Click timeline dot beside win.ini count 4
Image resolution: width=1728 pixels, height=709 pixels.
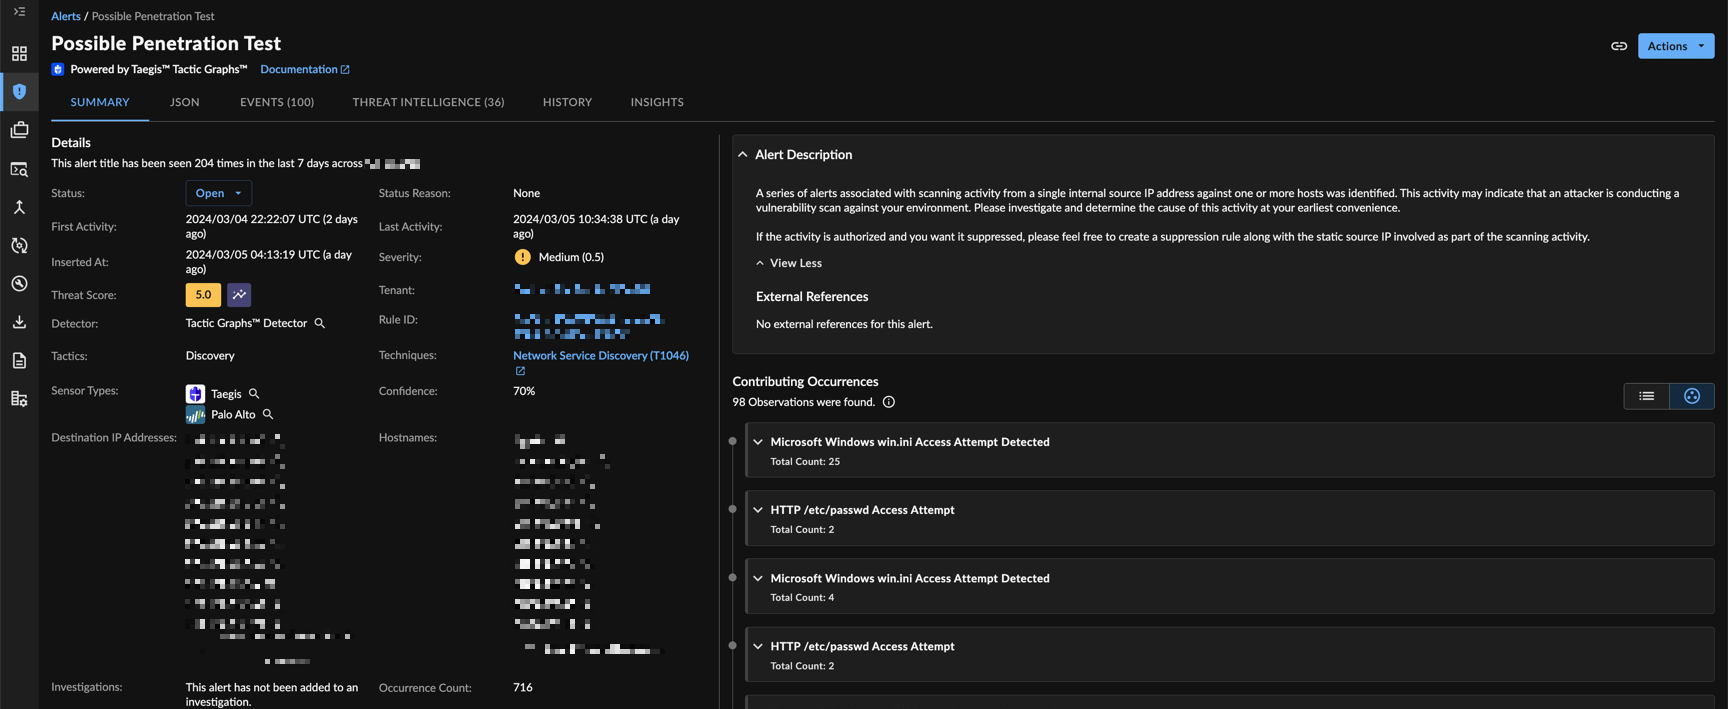click(733, 577)
